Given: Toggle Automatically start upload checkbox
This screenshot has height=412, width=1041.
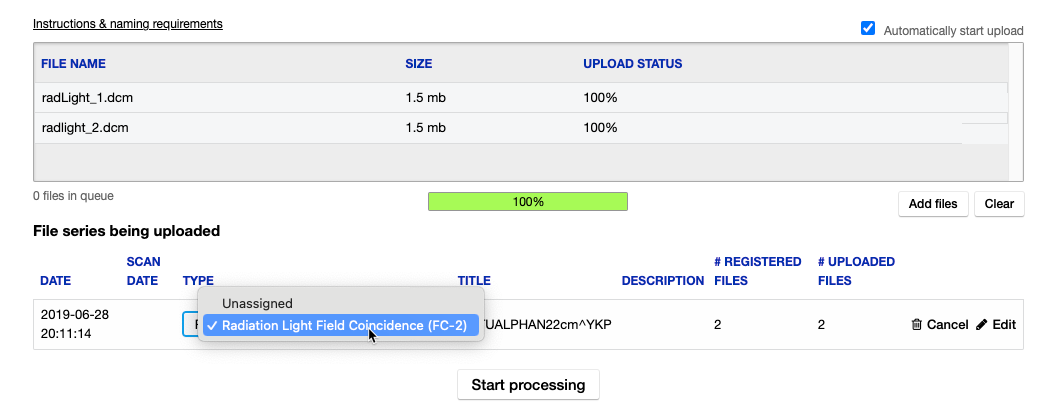Looking at the screenshot, I should pos(868,29).
